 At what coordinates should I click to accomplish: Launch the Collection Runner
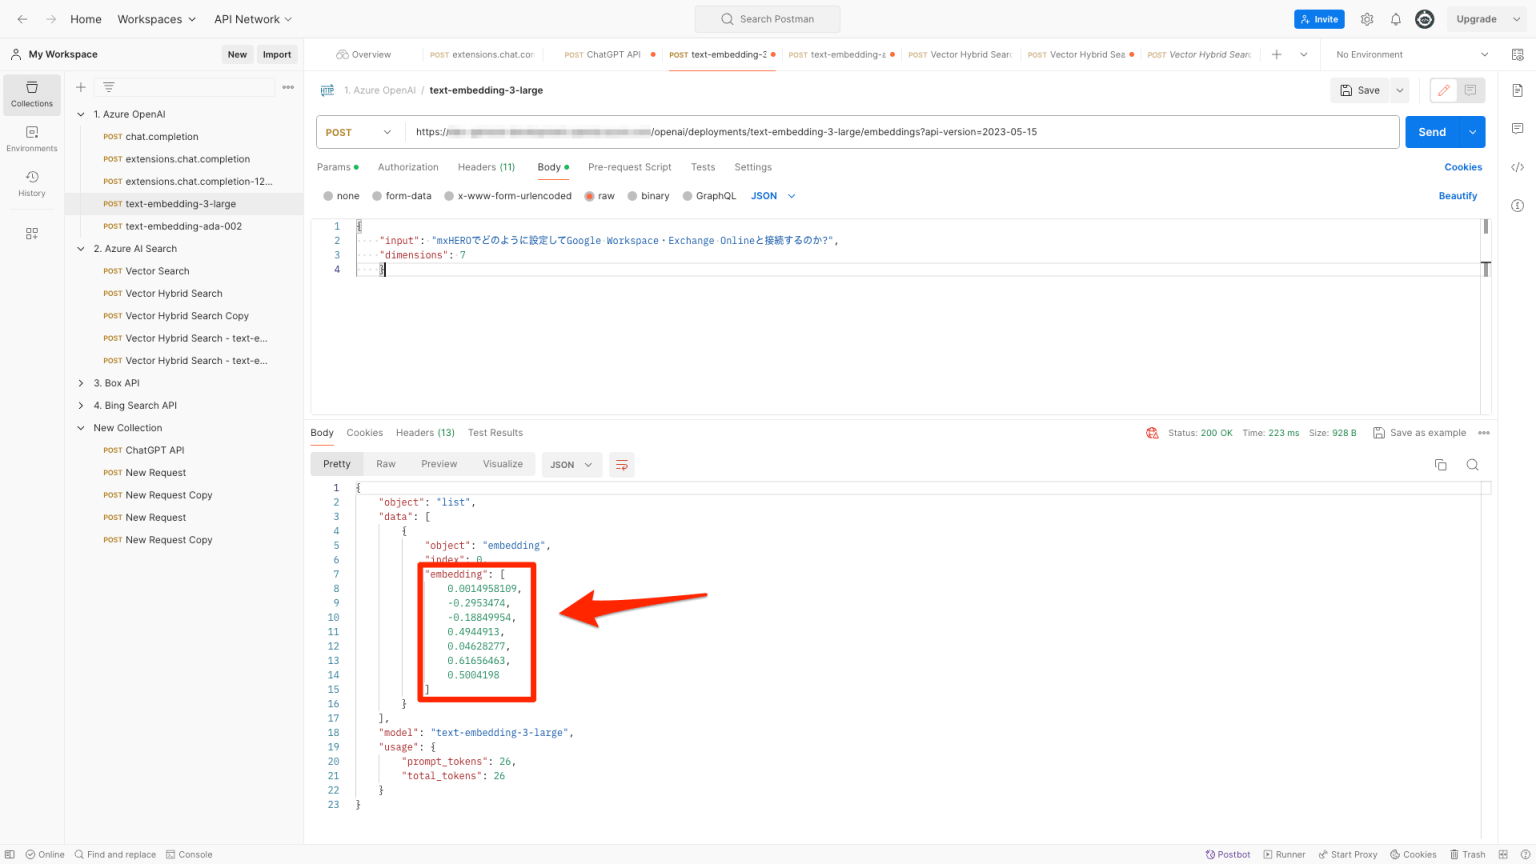point(1284,854)
